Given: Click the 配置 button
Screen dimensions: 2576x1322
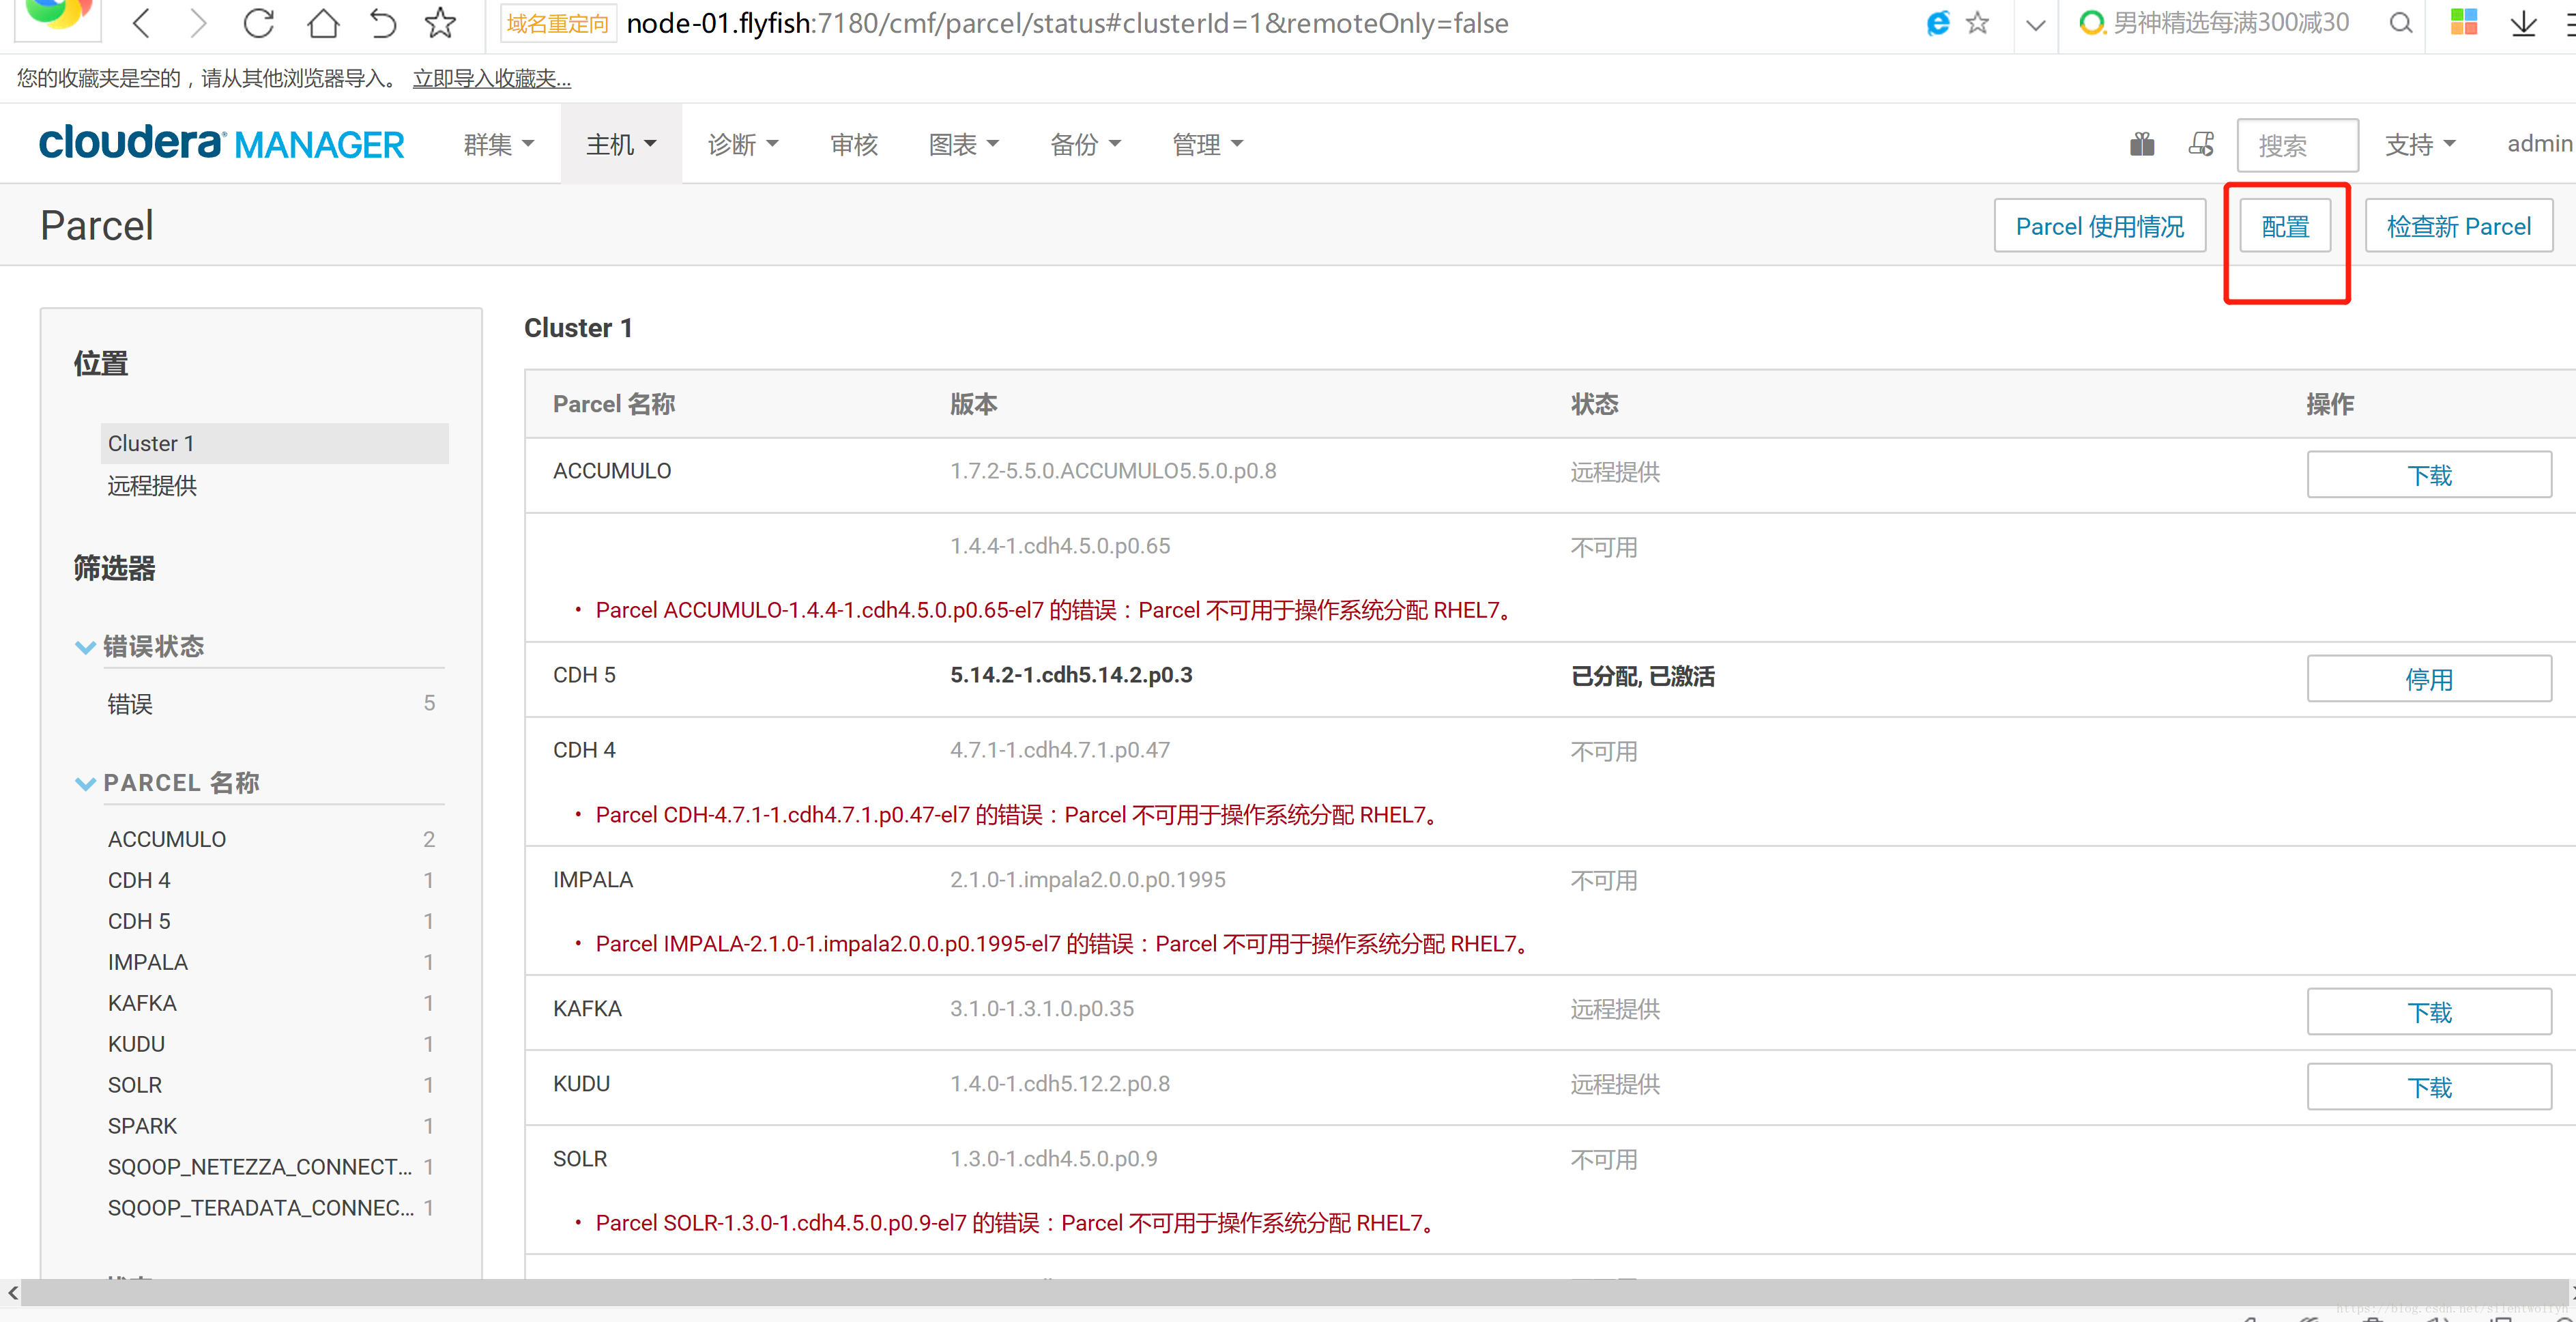Looking at the screenshot, I should click(x=2285, y=226).
